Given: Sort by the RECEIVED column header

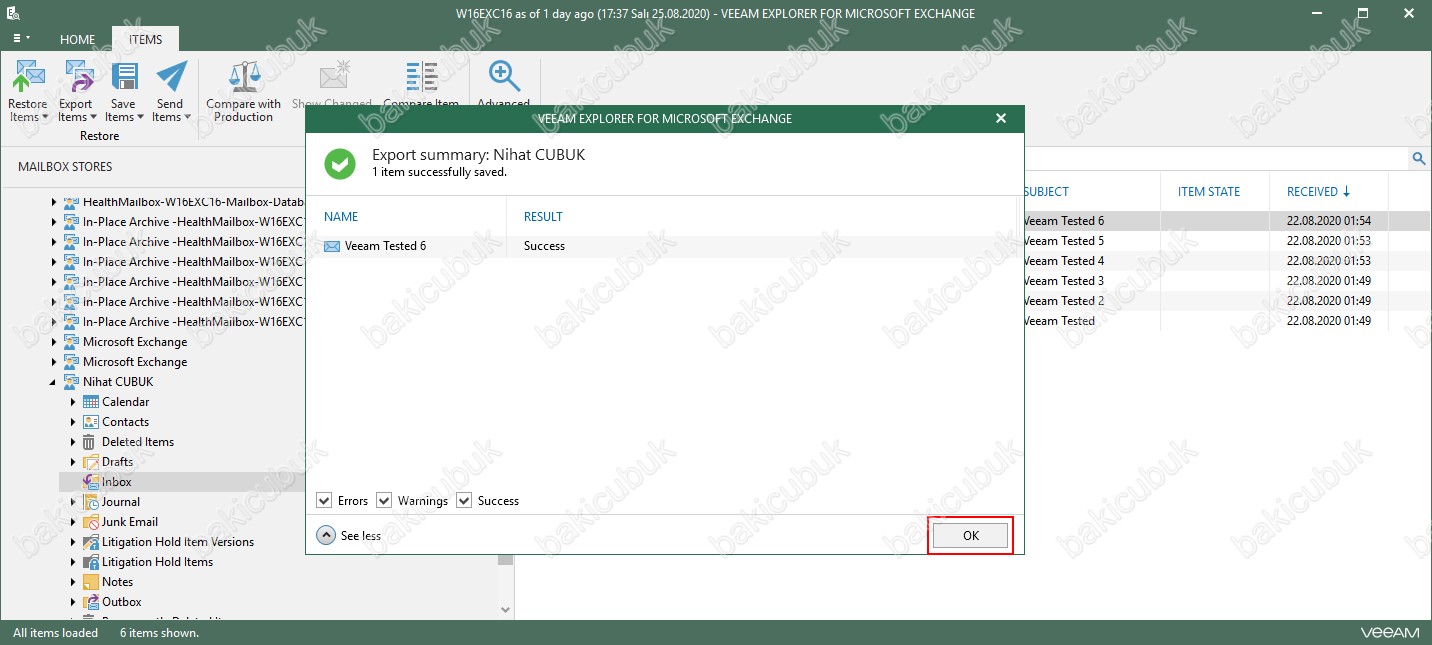Looking at the screenshot, I should [x=1318, y=192].
